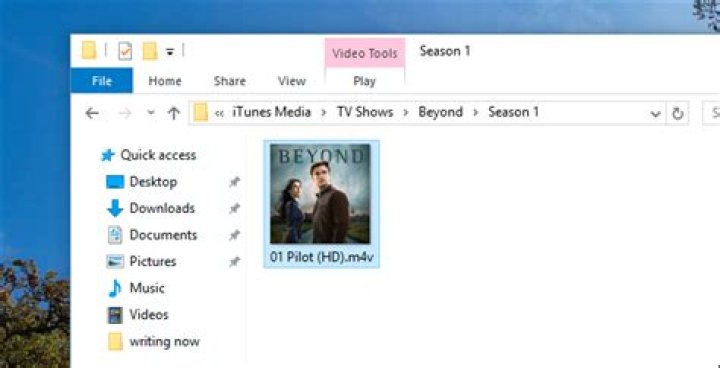The image size is (720, 368).
Task: Click the Properties checkmark quick-access icon
Action: click(125, 51)
